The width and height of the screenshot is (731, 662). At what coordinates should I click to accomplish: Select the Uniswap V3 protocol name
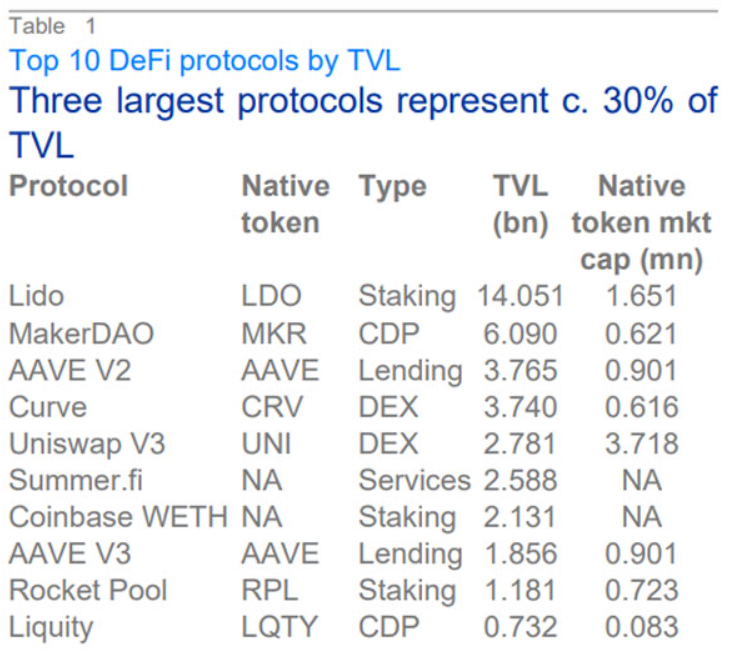tap(81, 443)
